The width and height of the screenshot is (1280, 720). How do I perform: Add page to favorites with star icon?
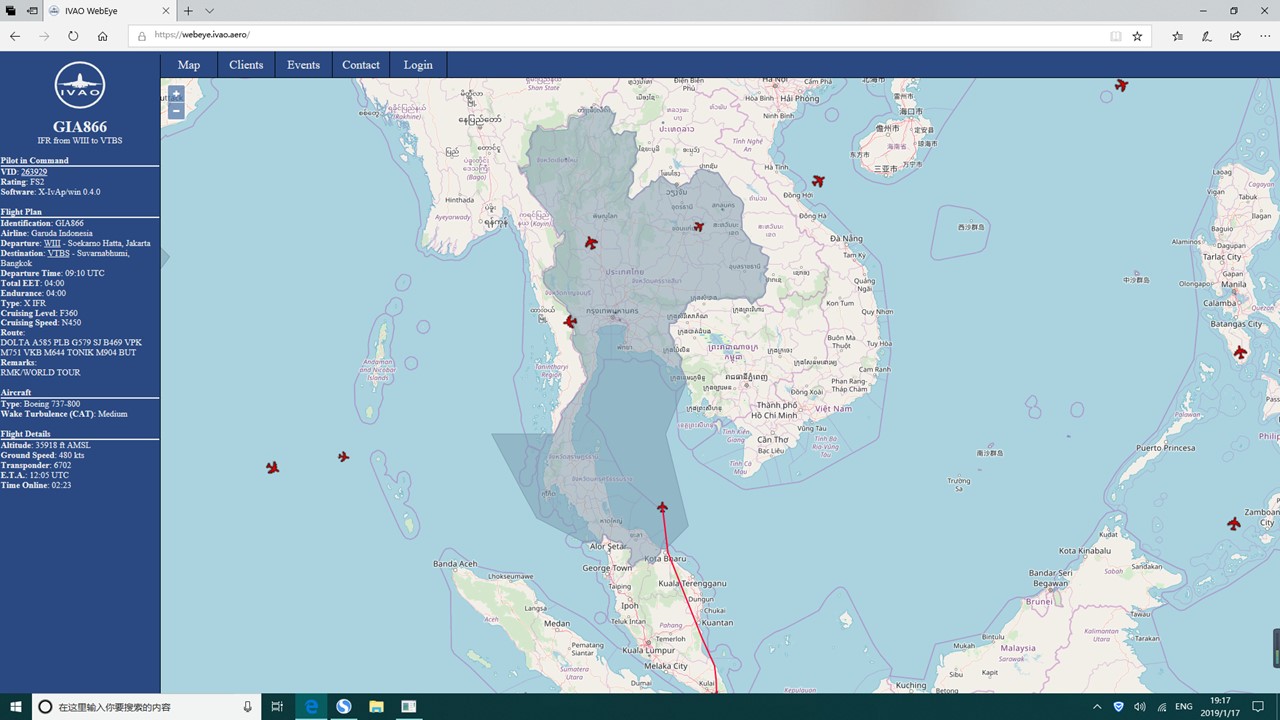point(1137,36)
